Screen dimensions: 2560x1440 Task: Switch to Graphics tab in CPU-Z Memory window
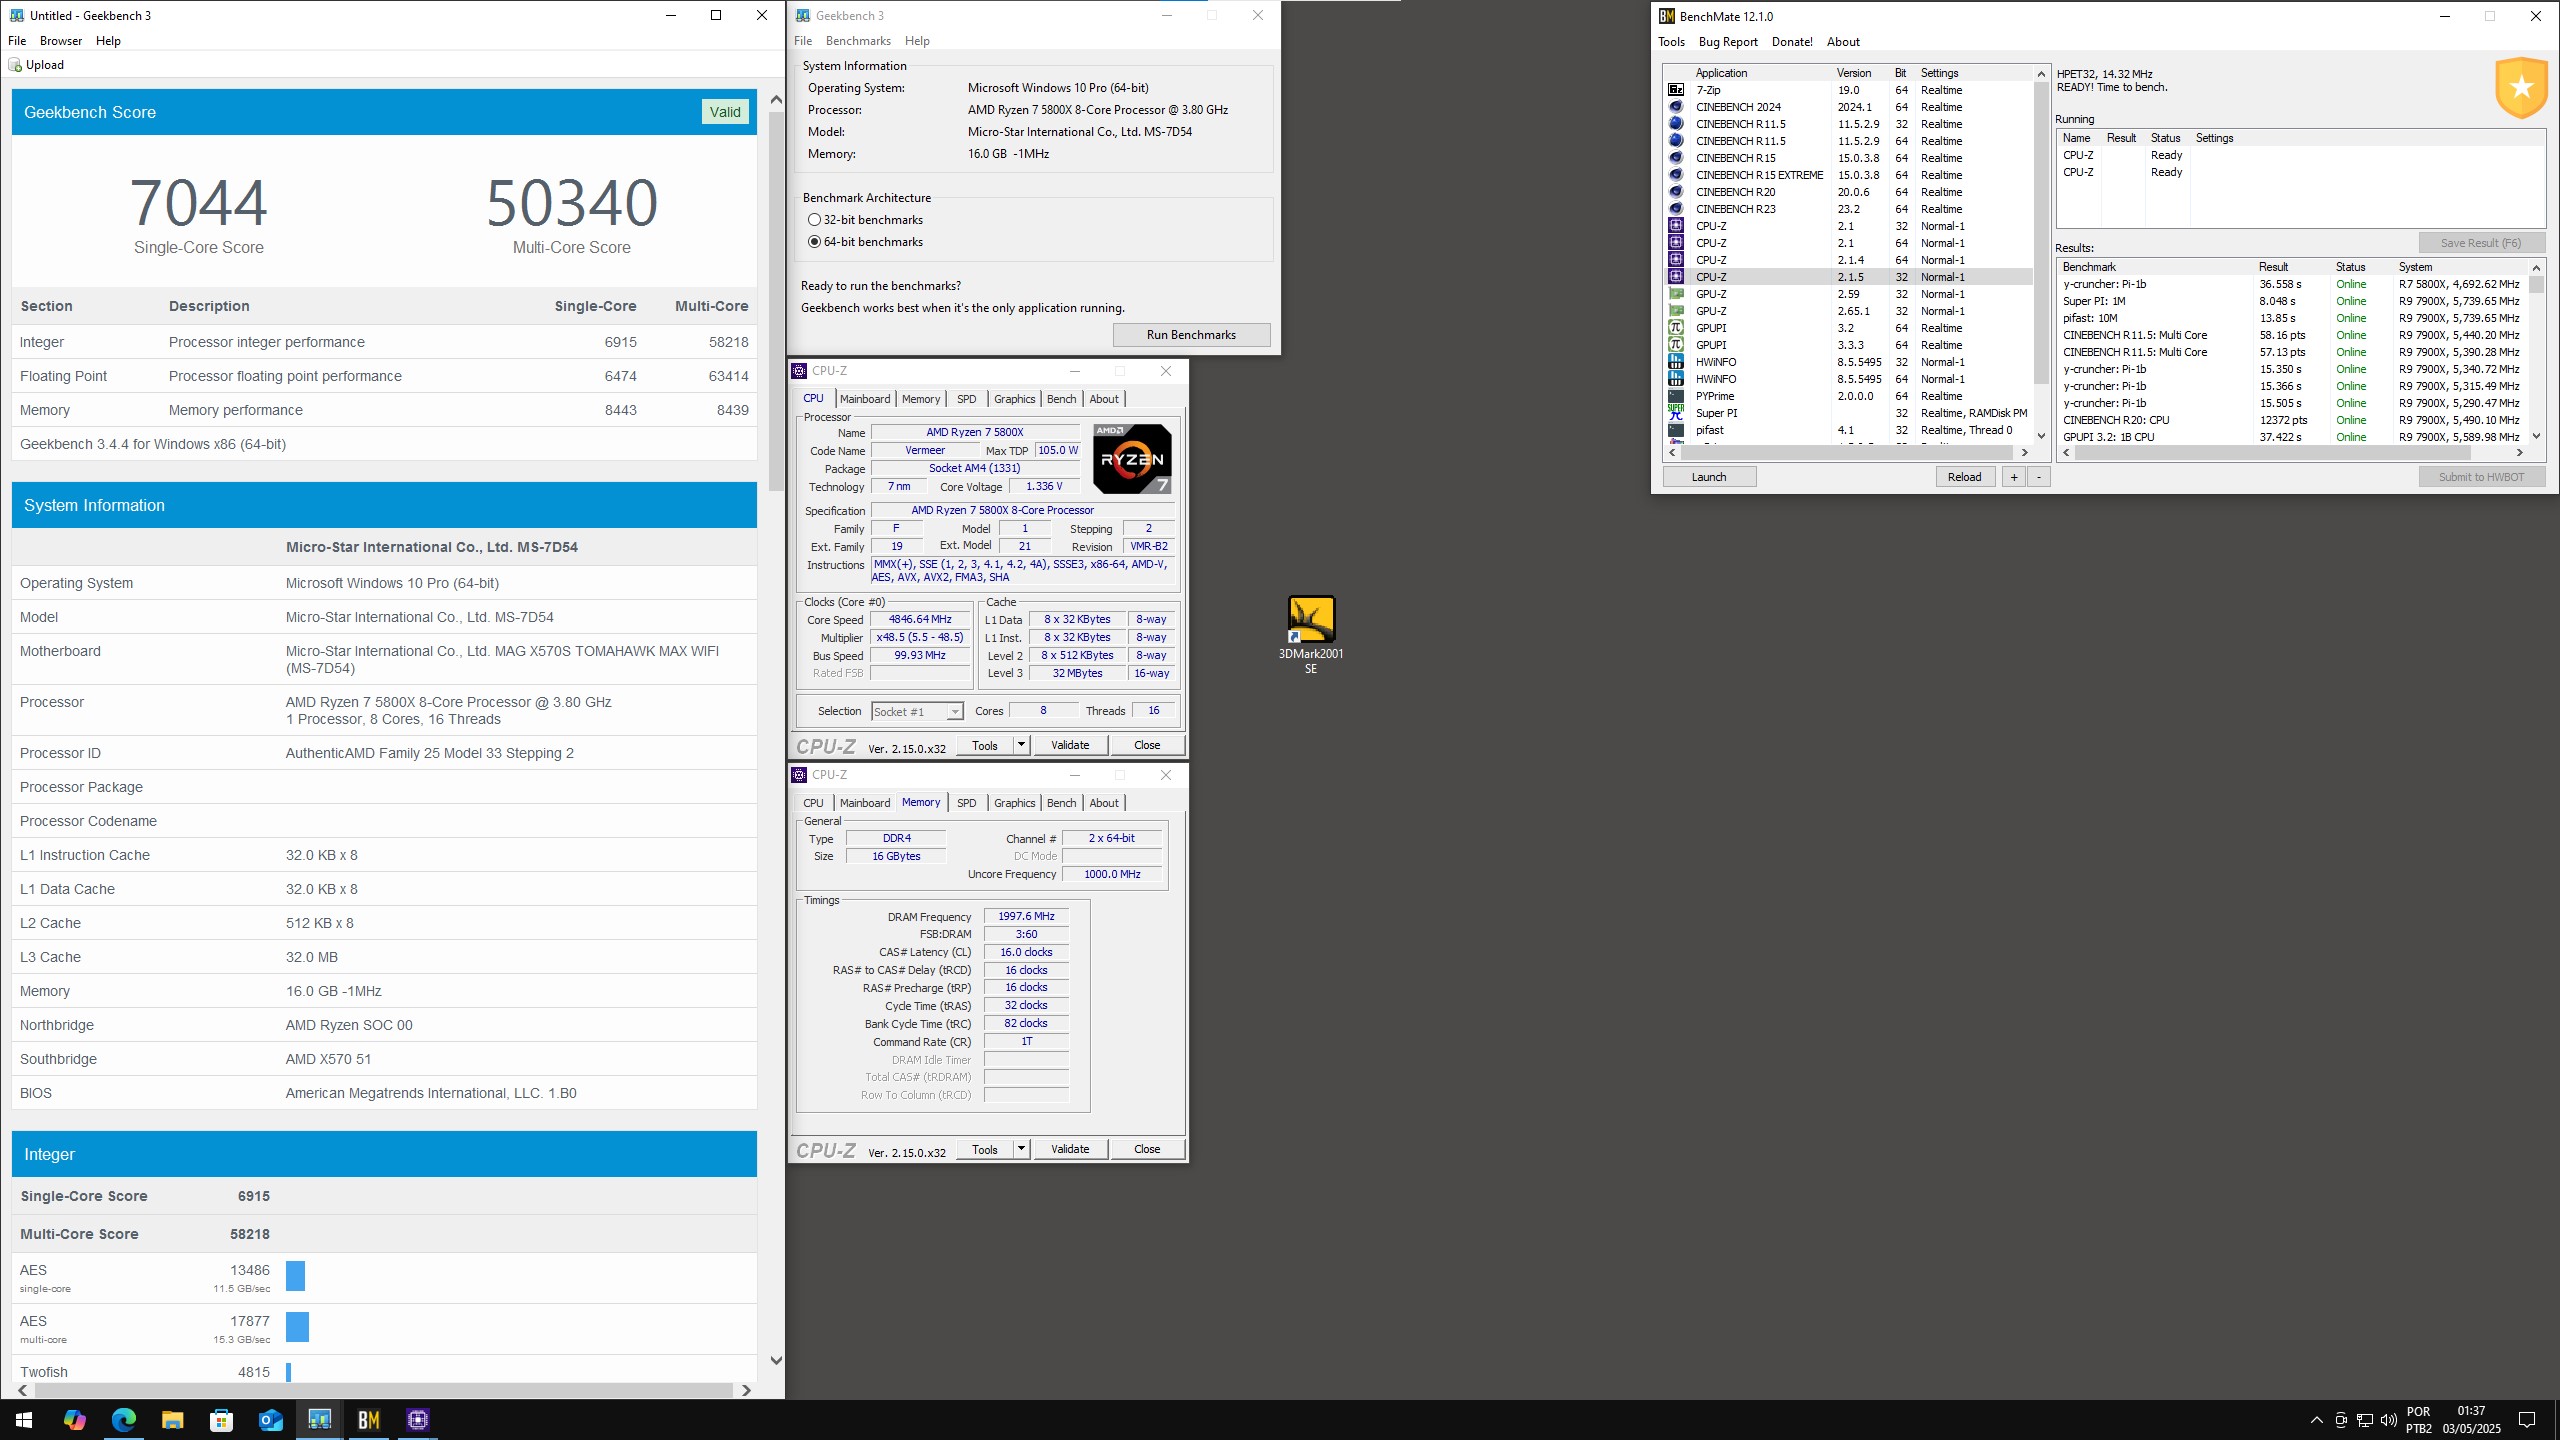click(1014, 803)
